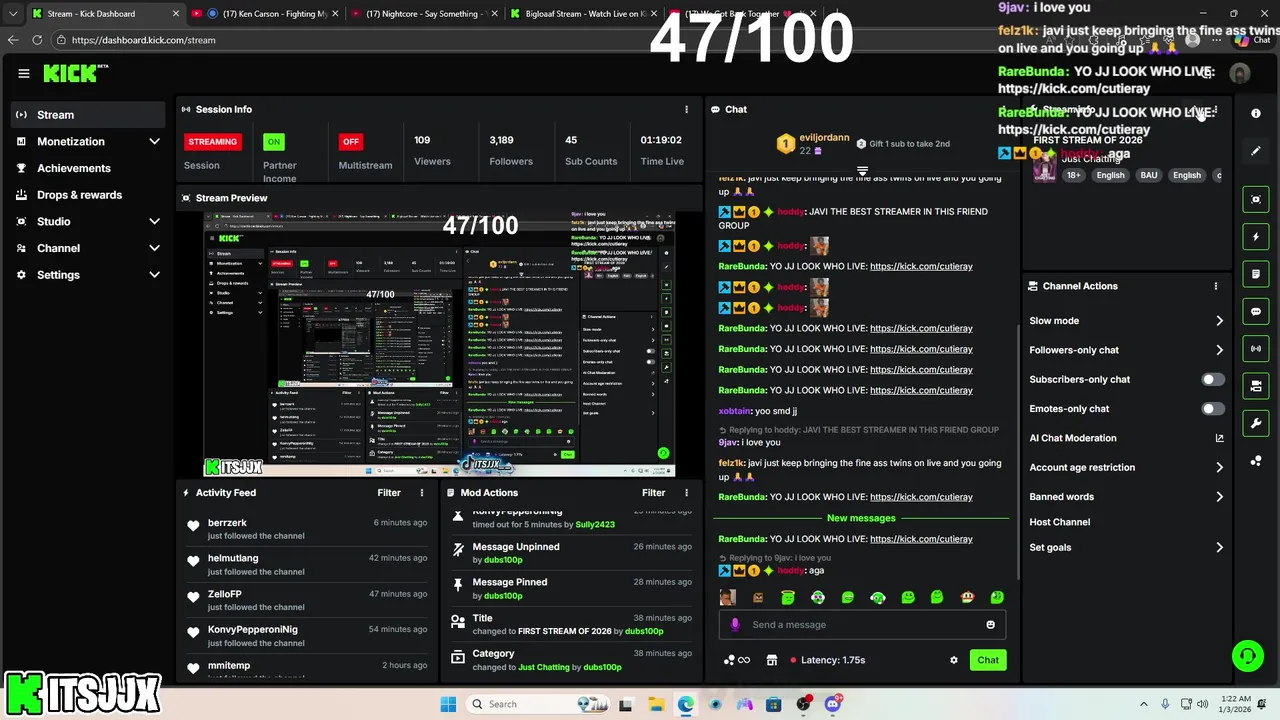Open Mod Actions three-dot menu
Viewport: 1280px width, 720px height.
click(686, 493)
